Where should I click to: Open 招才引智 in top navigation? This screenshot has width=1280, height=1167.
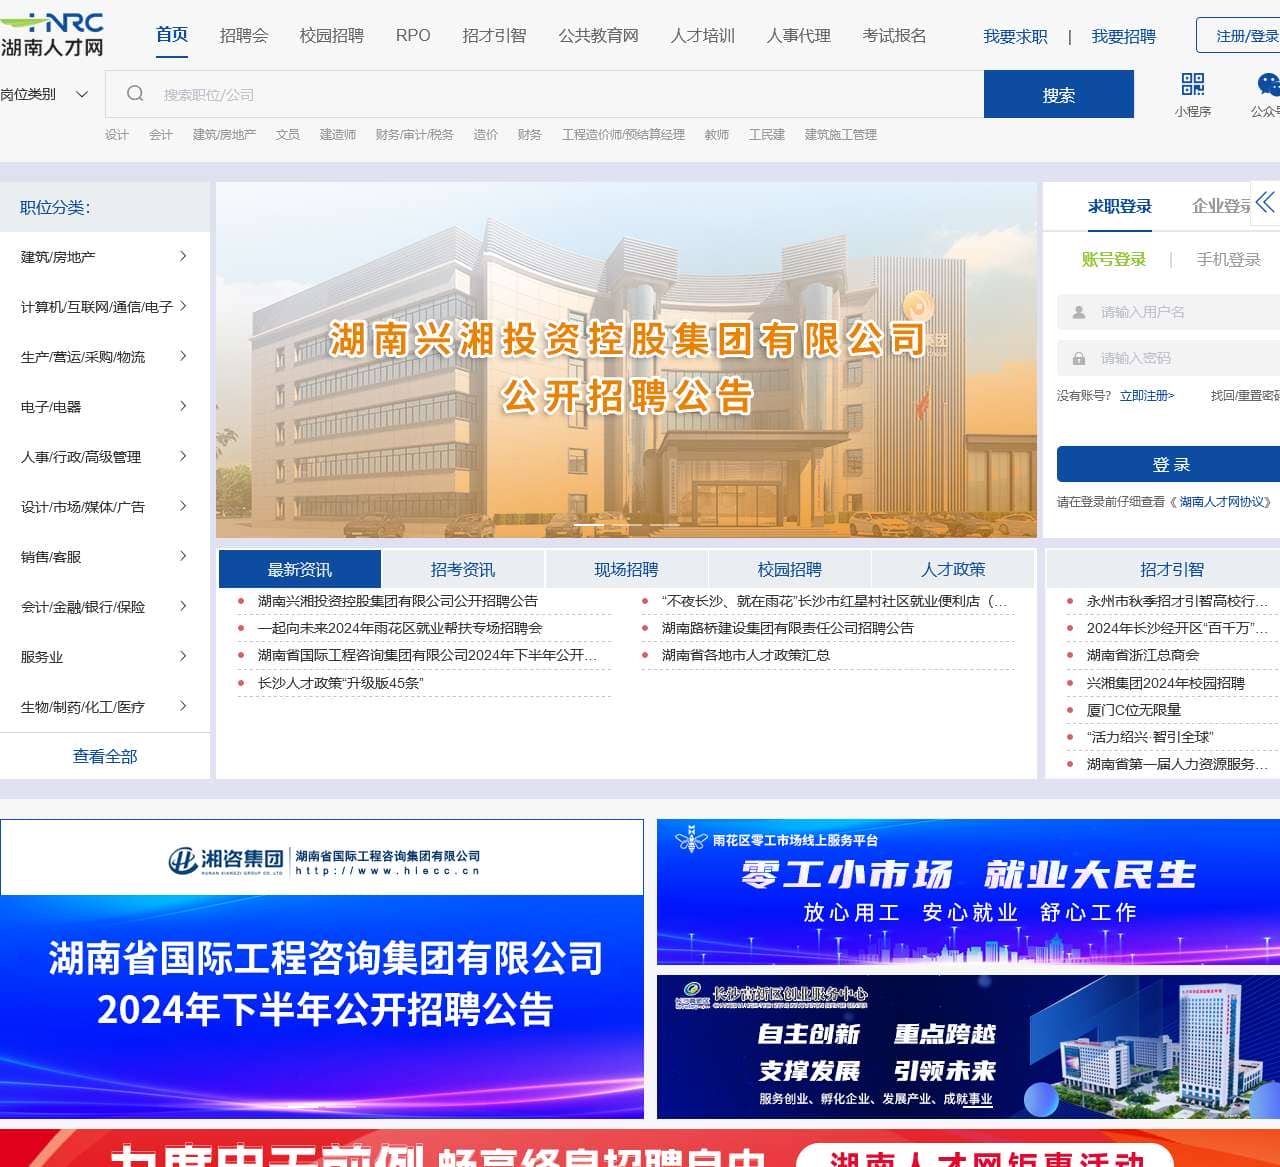click(494, 35)
